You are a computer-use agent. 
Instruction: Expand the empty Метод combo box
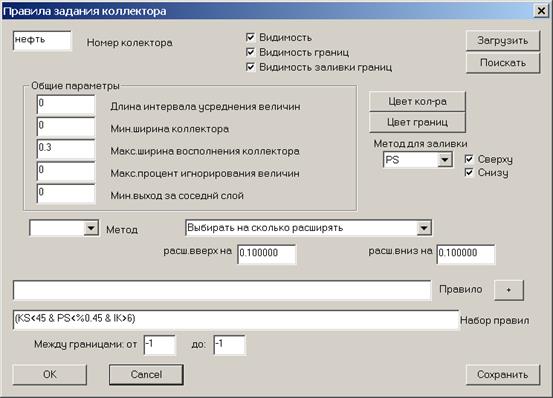point(91,228)
